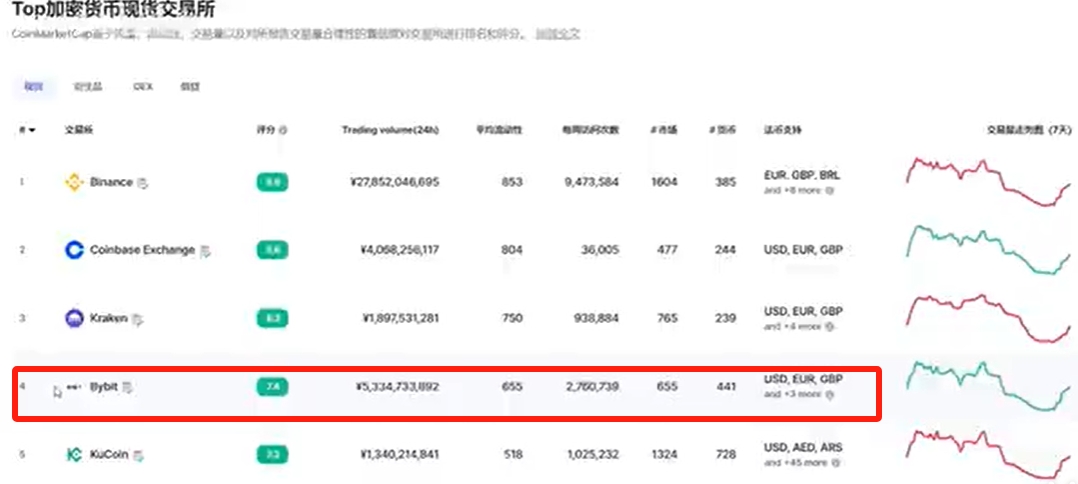The height and width of the screenshot is (484, 1078).
Task: Click the 7-day volume chart column header
Action: point(1029,129)
